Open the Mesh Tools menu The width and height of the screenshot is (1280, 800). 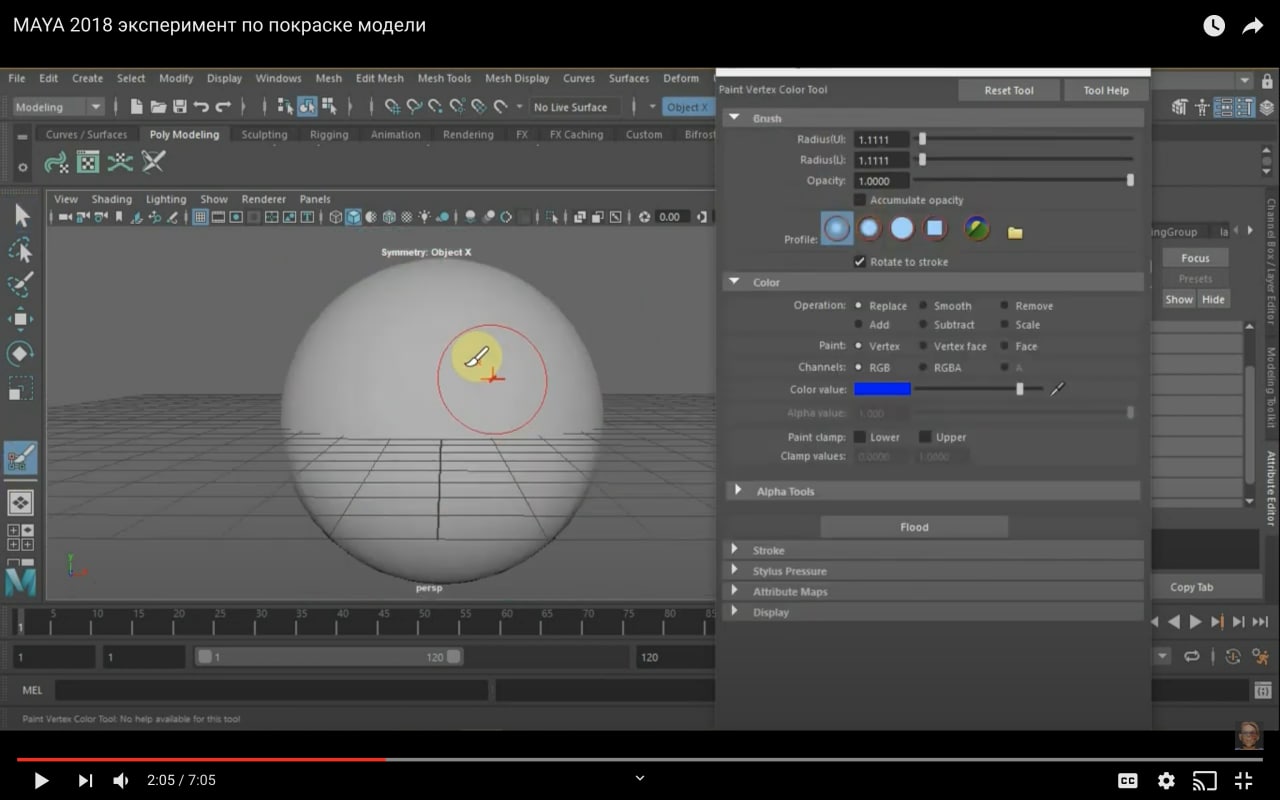pyautogui.click(x=444, y=78)
